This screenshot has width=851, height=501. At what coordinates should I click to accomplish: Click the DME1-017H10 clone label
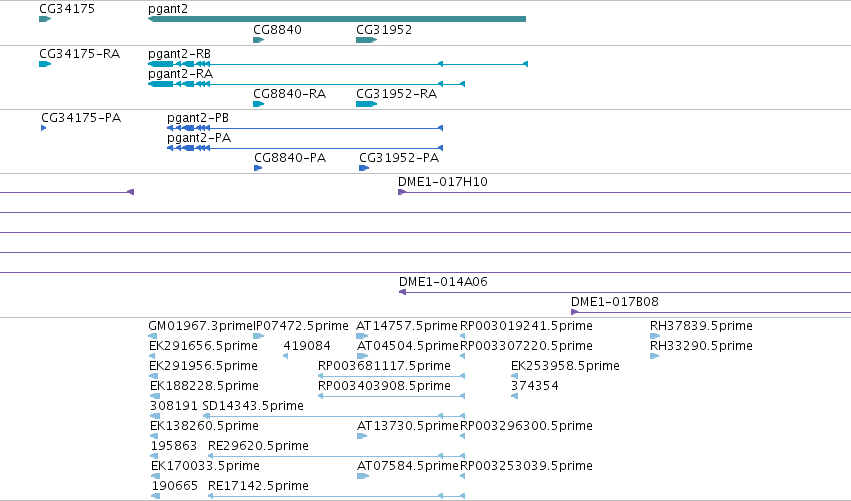tap(443, 182)
